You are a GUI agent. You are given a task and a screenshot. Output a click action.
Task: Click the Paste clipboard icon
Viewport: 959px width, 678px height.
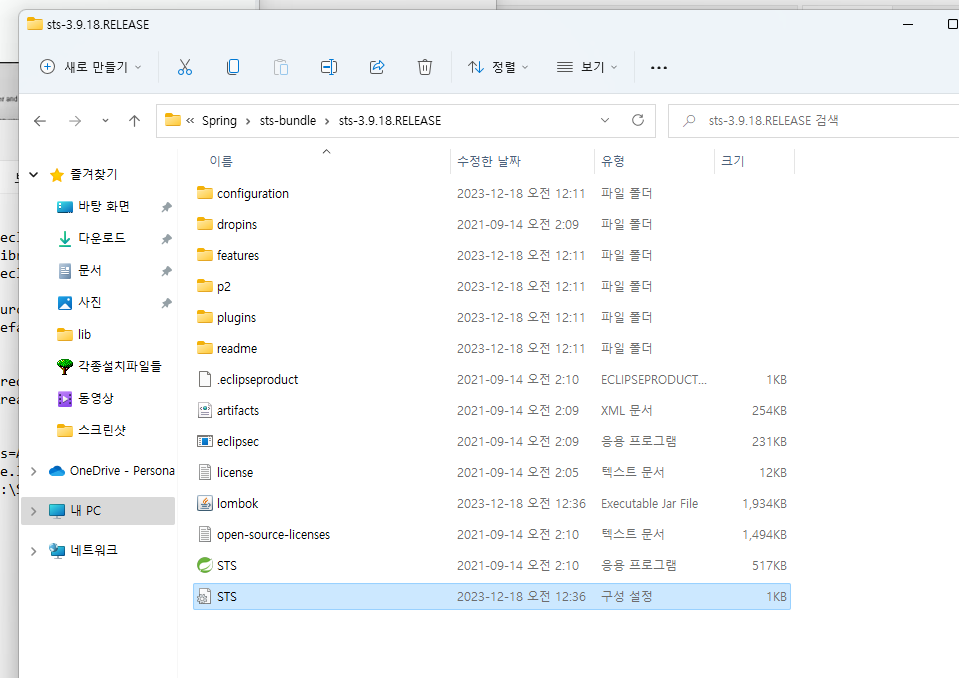(281, 67)
